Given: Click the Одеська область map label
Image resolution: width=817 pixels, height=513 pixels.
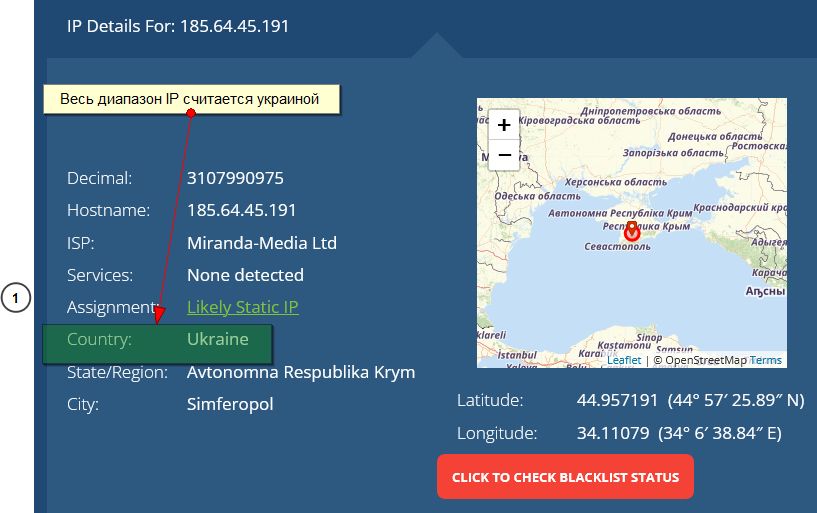Looking at the screenshot, I should coord(537,196).
